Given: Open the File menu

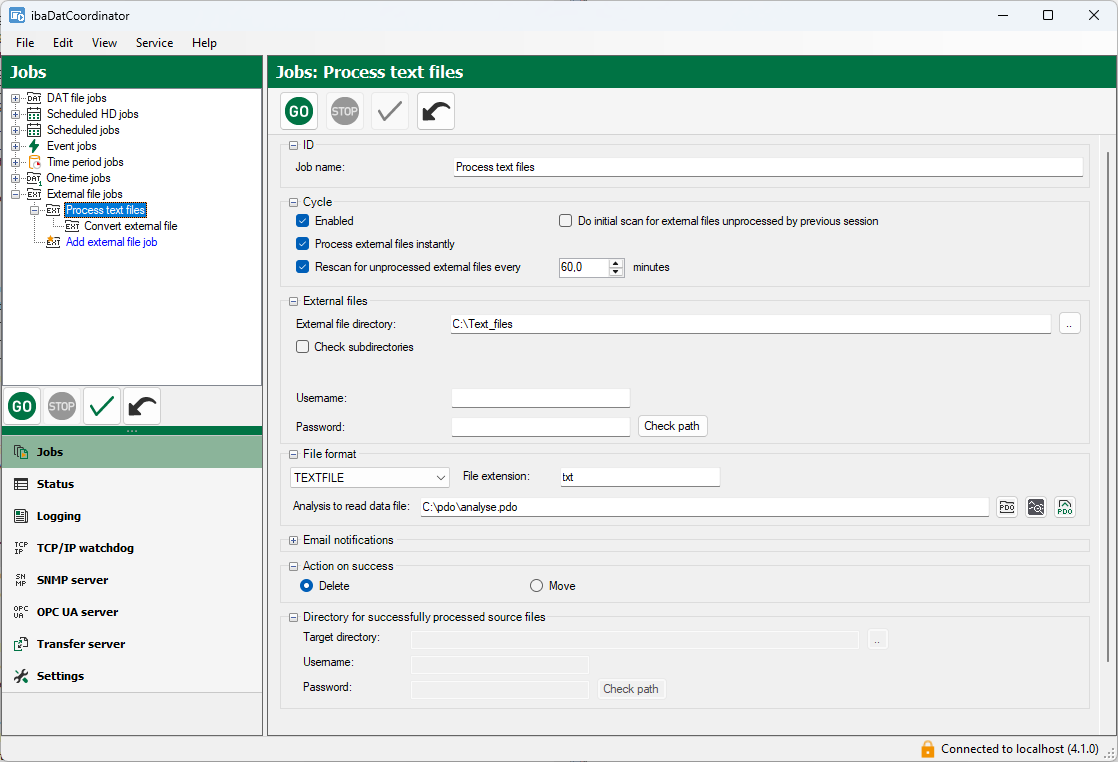Looking at the screenshot, I should 25,43.
